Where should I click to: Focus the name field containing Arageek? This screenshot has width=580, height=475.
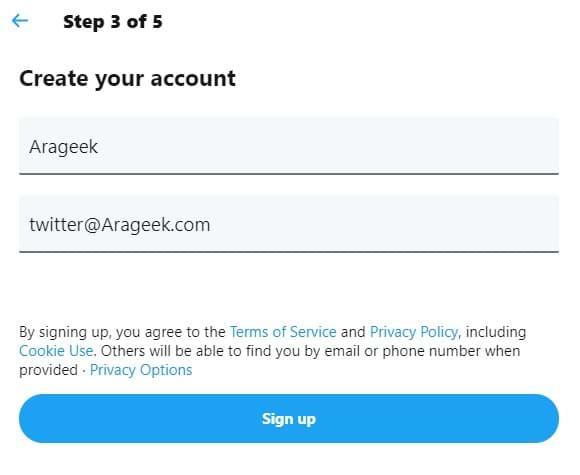click(x=289, y=146)
